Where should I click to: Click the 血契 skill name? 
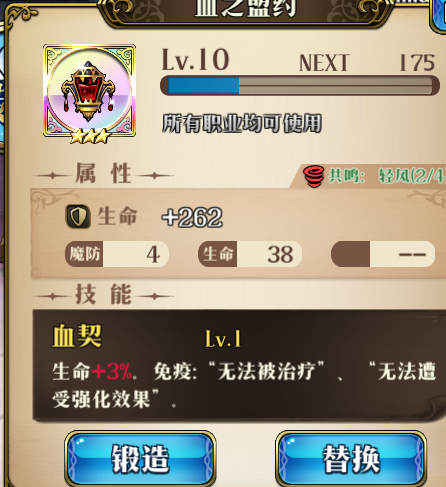[x=77, y=336]
